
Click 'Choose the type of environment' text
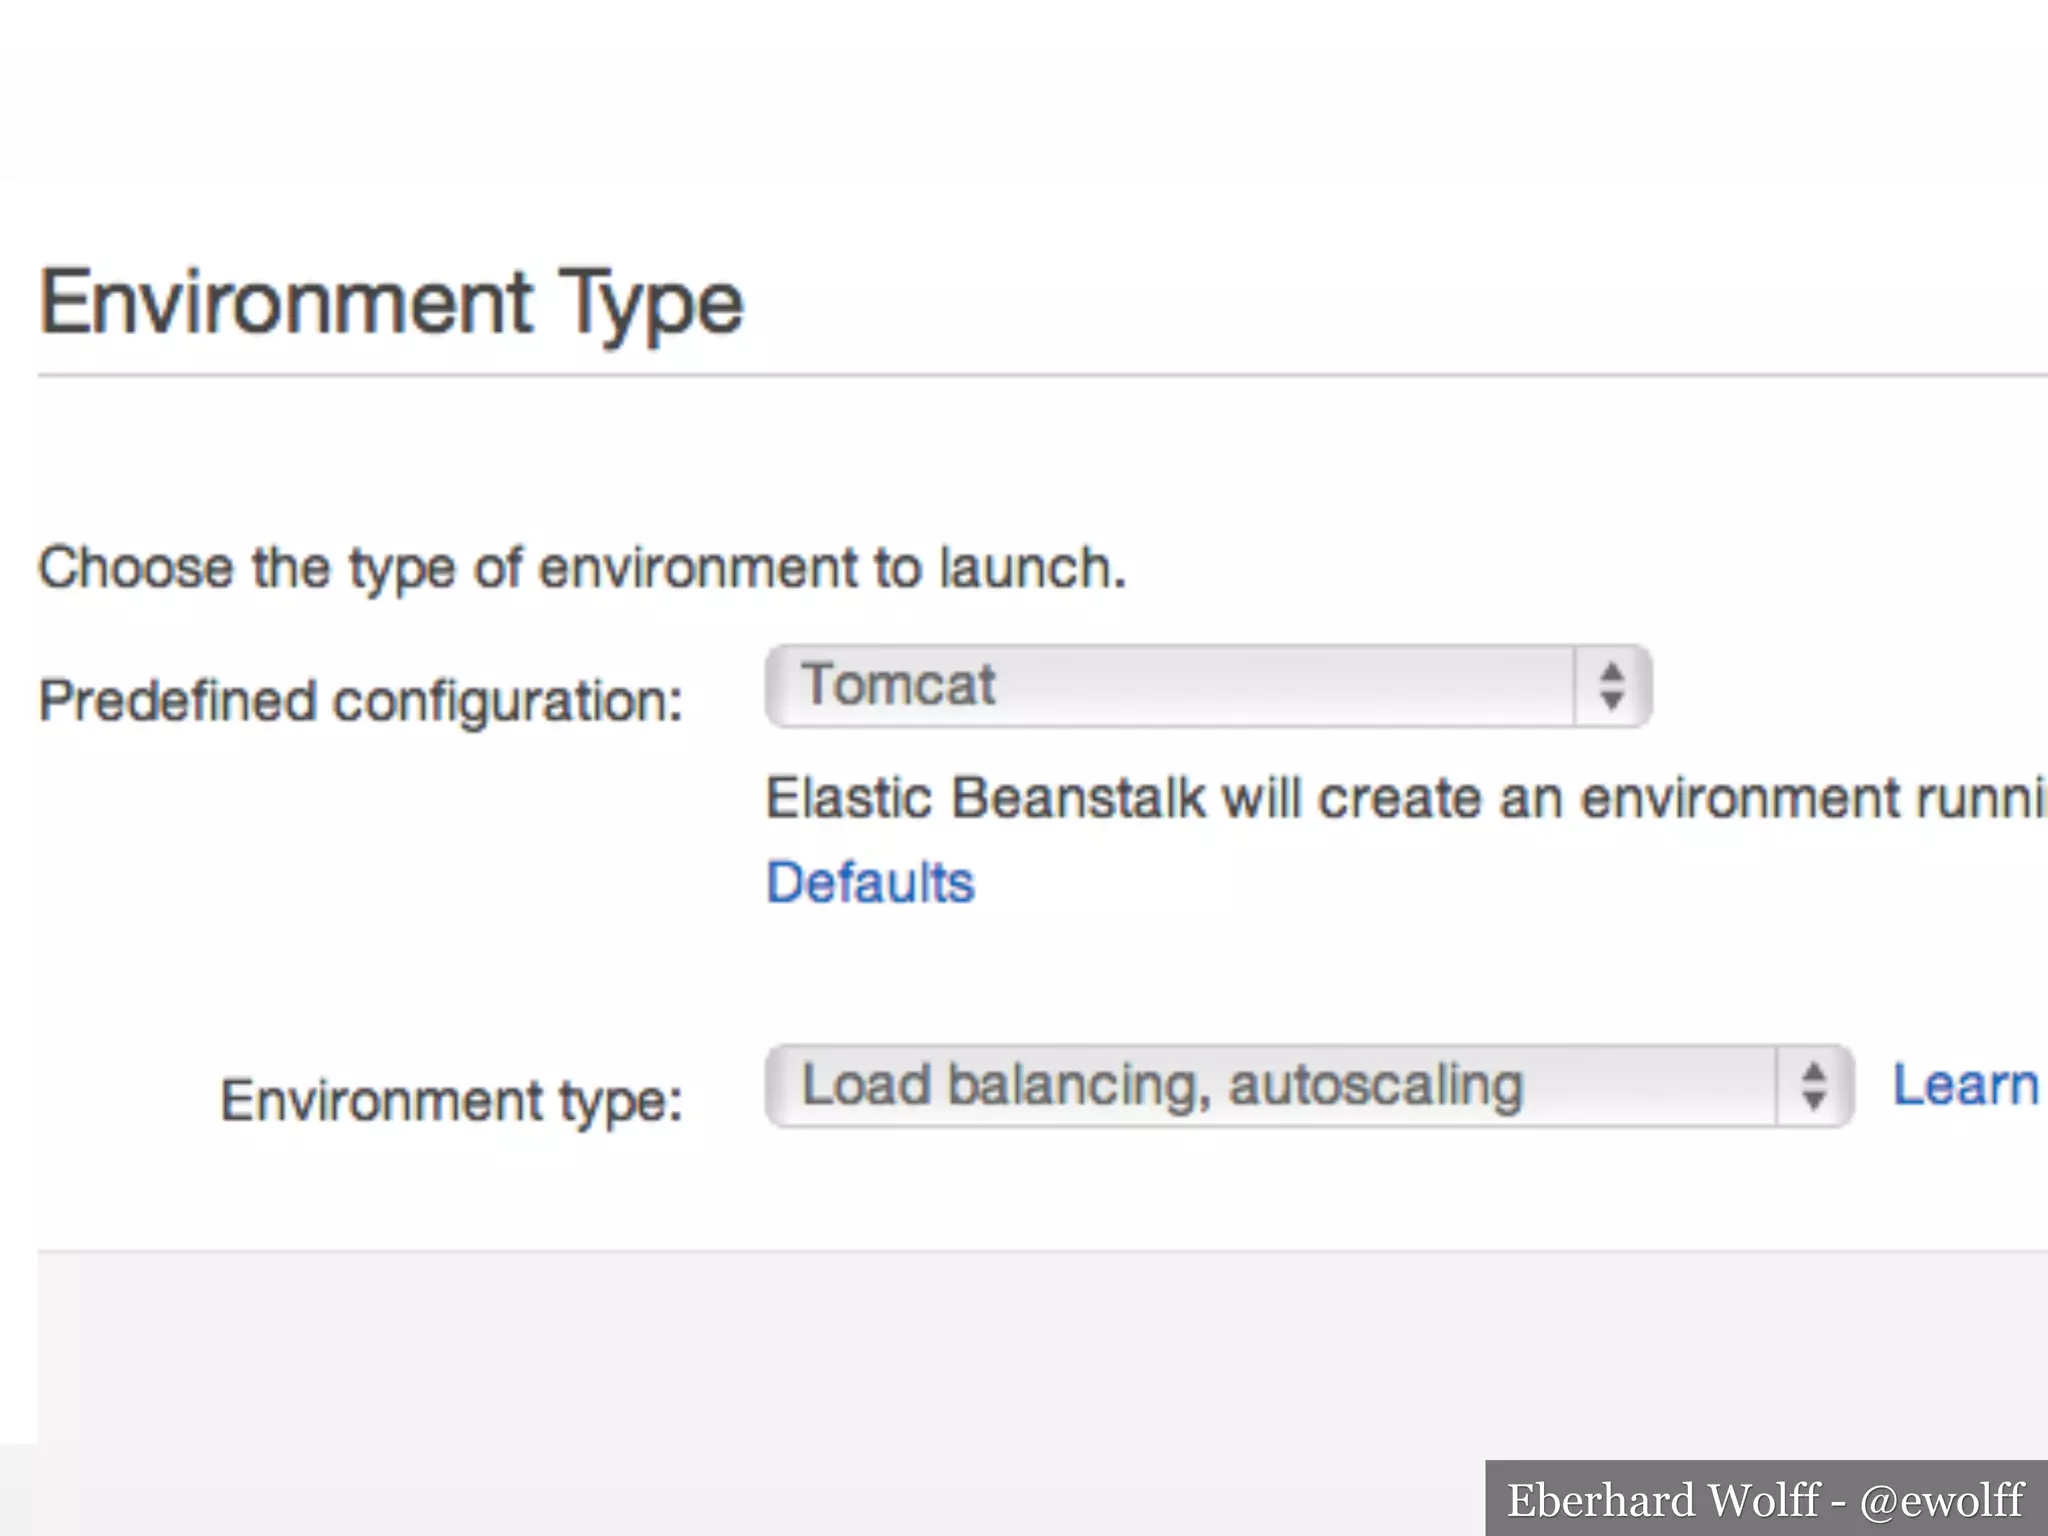click(x=582, y=568)
